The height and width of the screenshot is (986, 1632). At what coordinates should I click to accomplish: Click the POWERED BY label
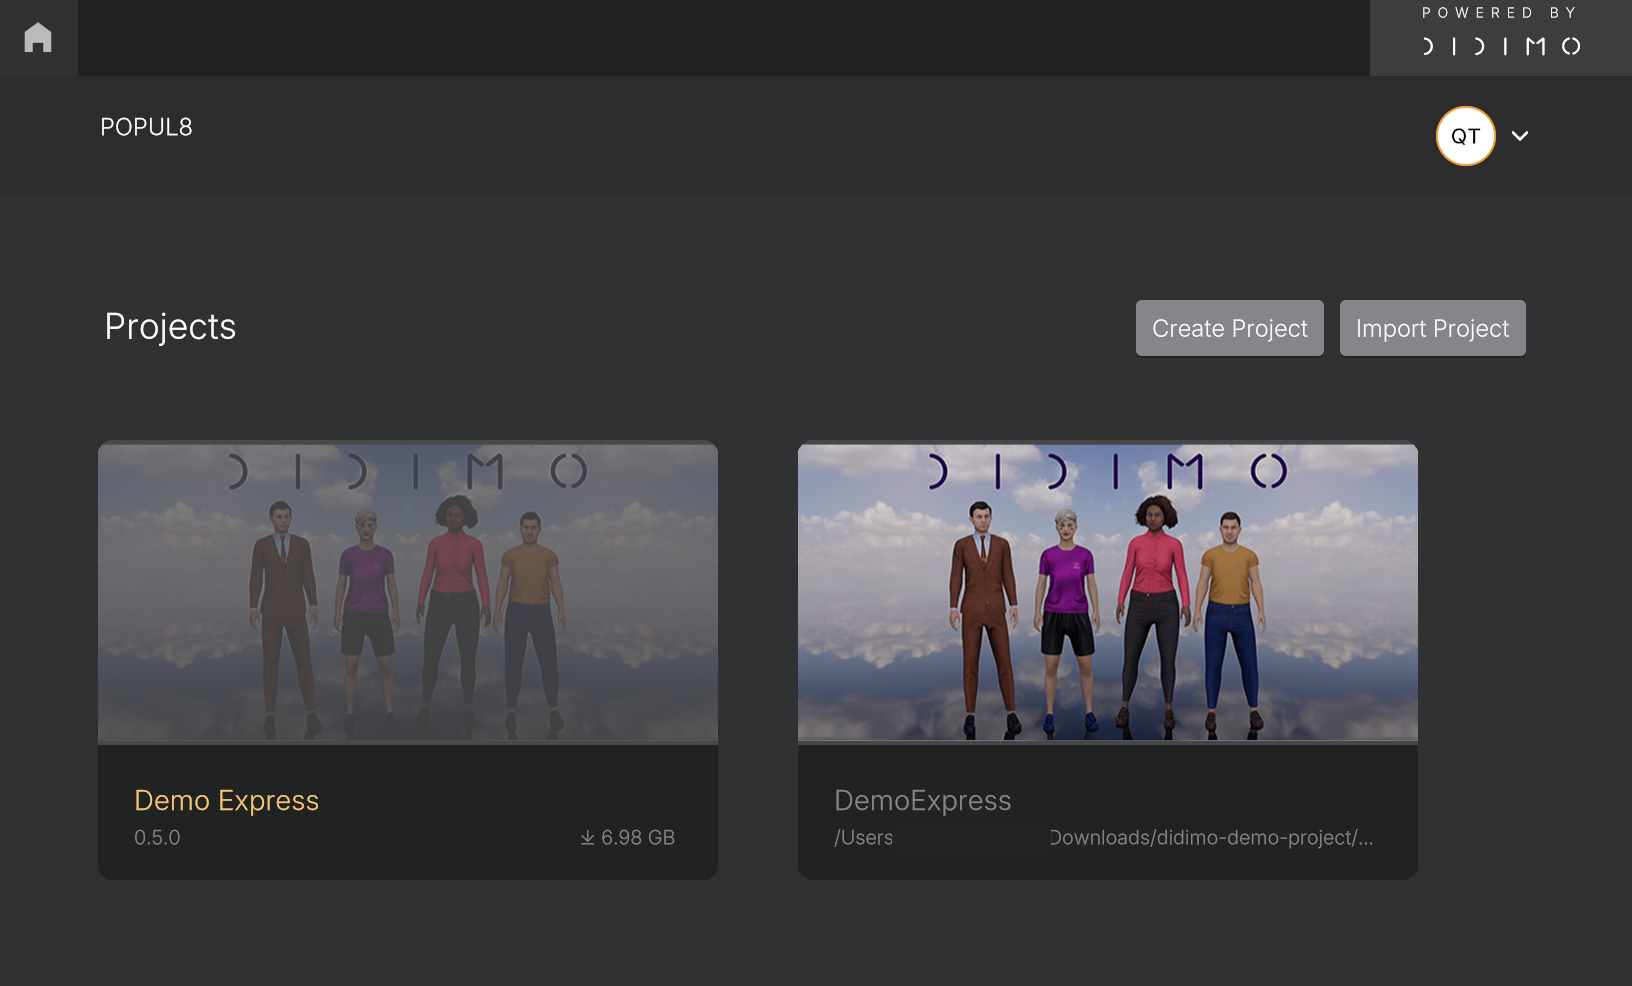click(1500, 13)
